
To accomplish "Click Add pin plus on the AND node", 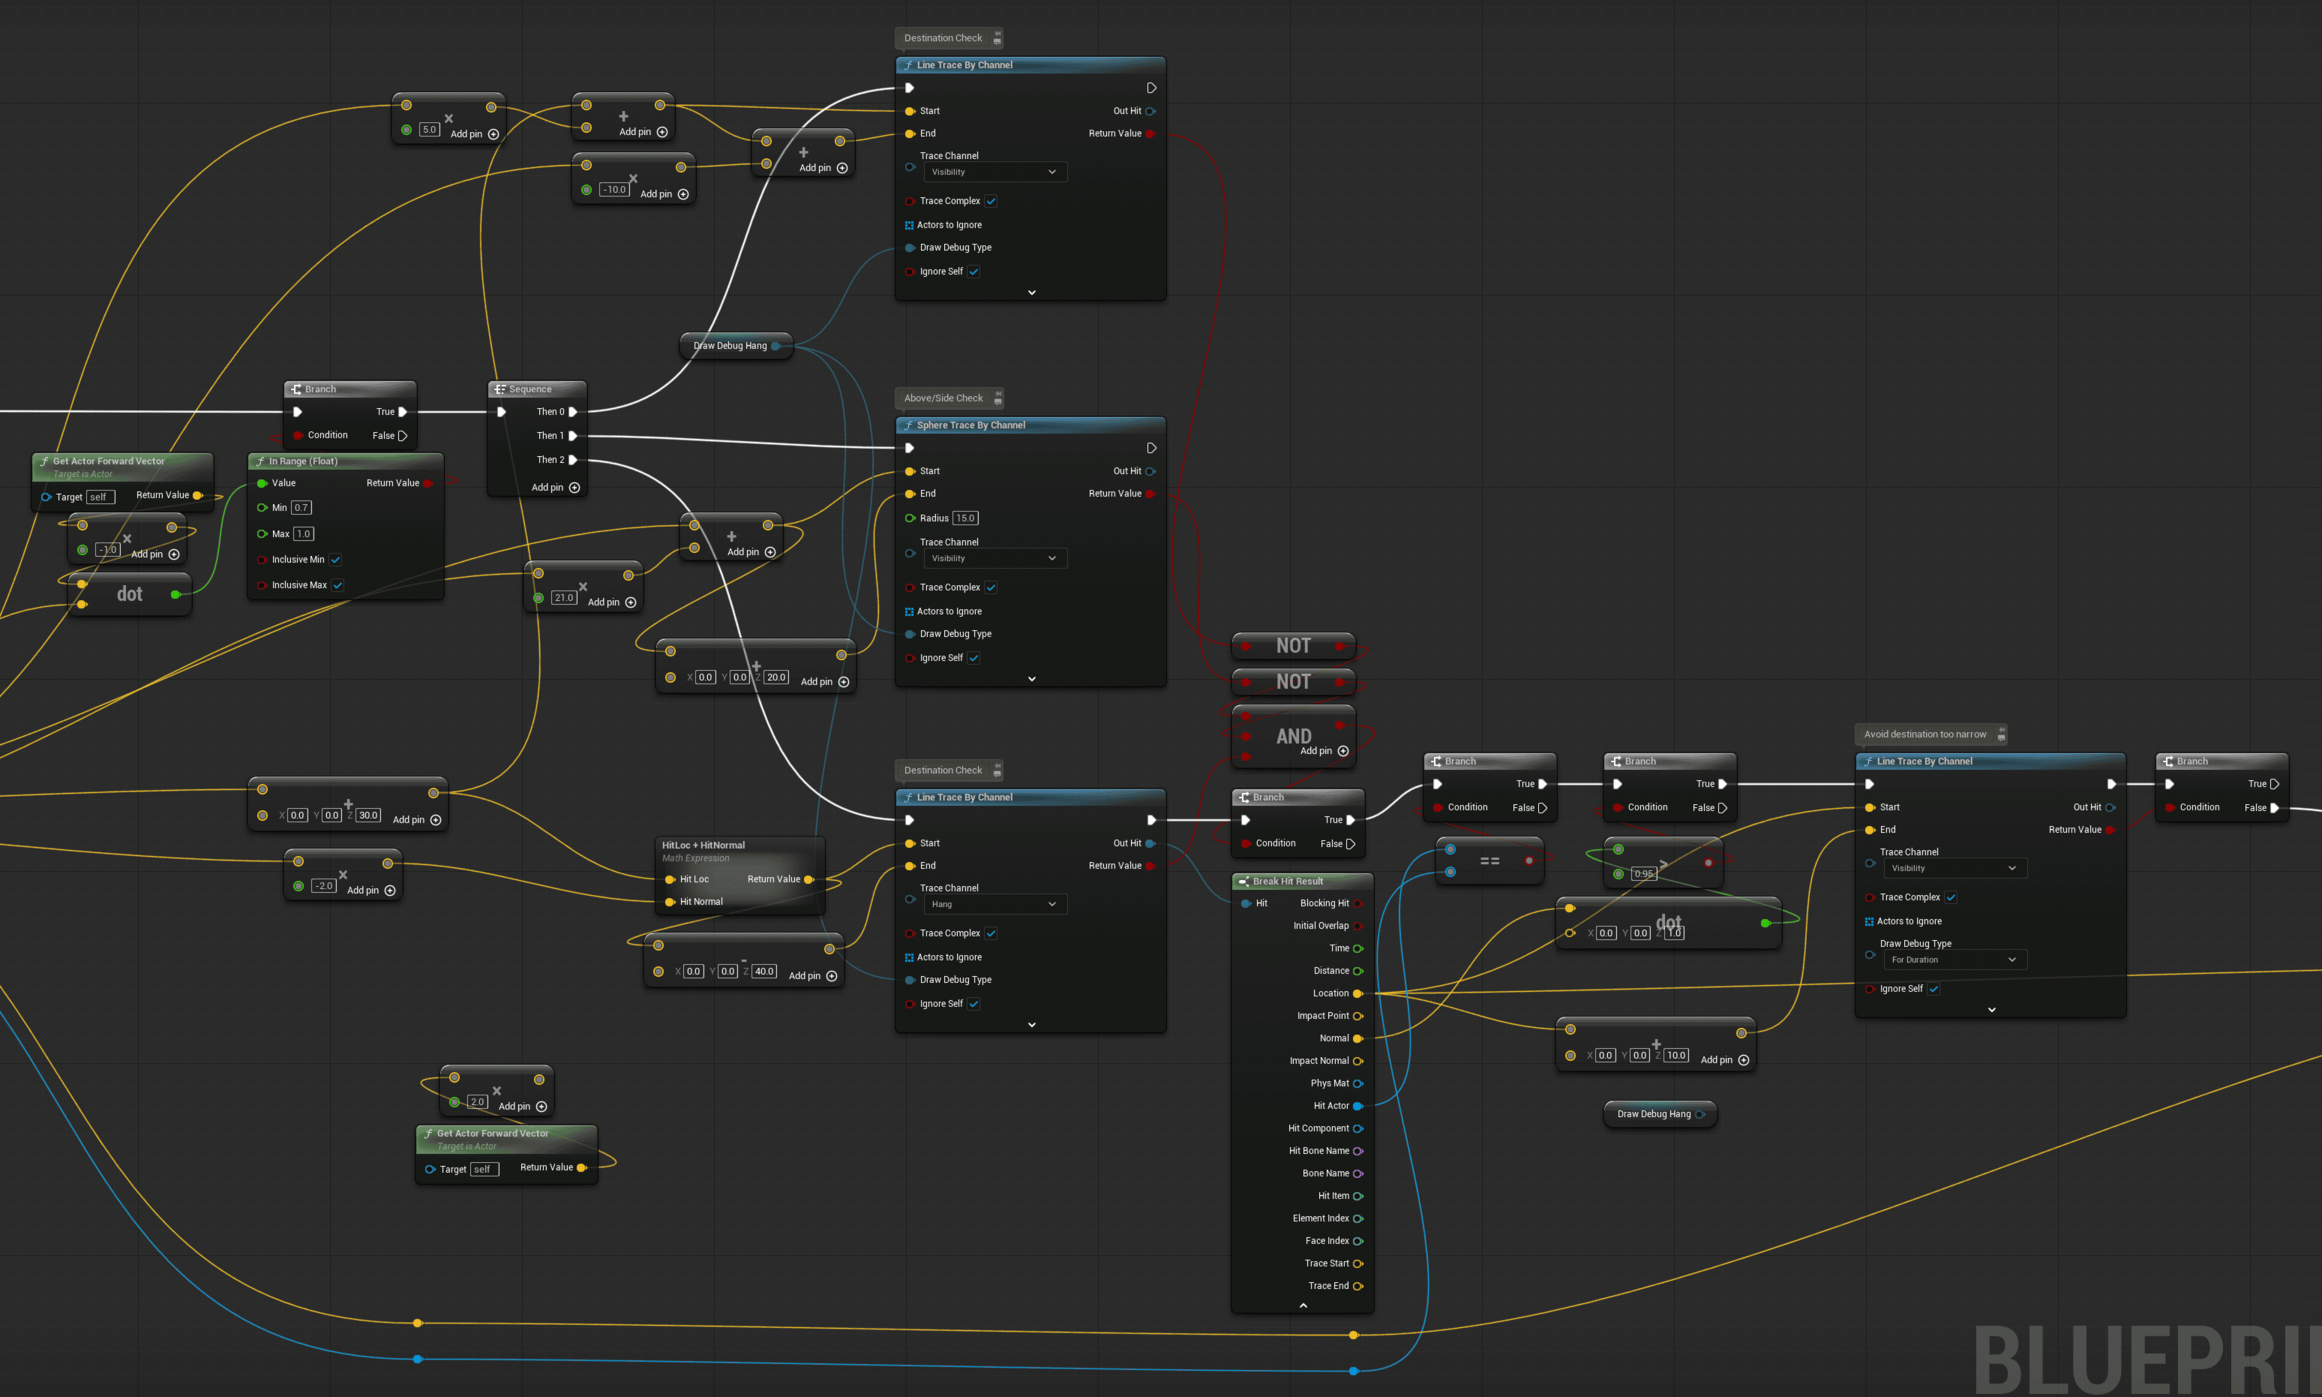I will [x=1343, y=751].
